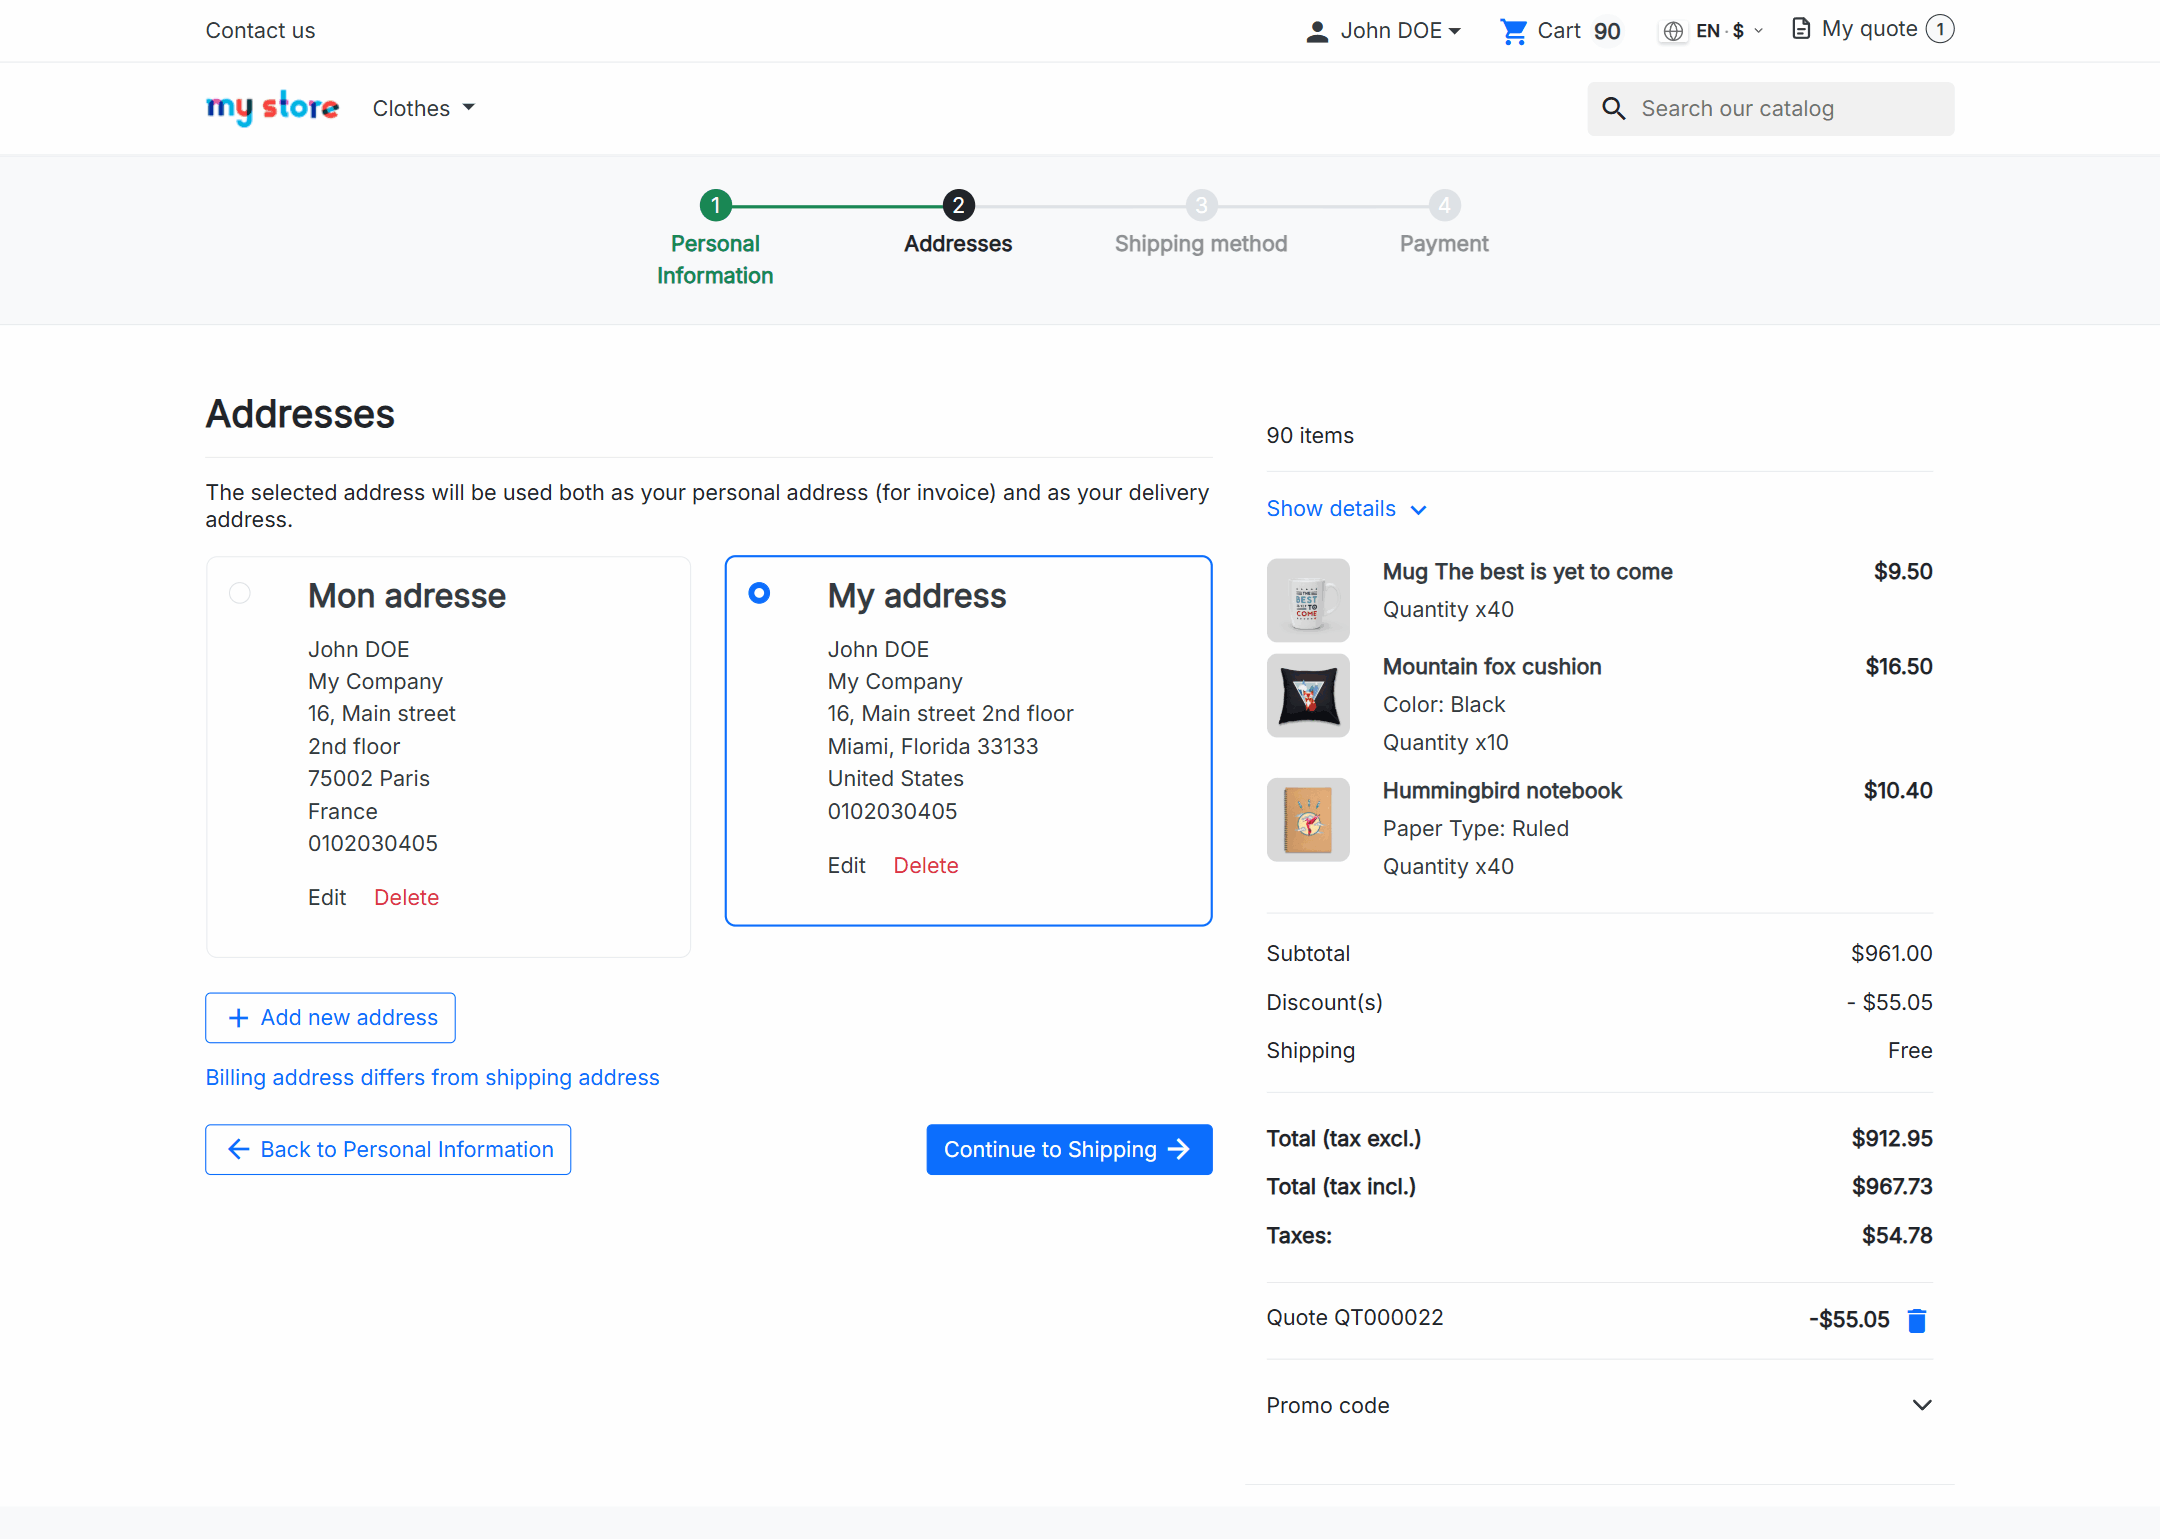Click Mug The best is yet to come title
This screenshot has width=2160, height=1539.
tap(1528, 572)
